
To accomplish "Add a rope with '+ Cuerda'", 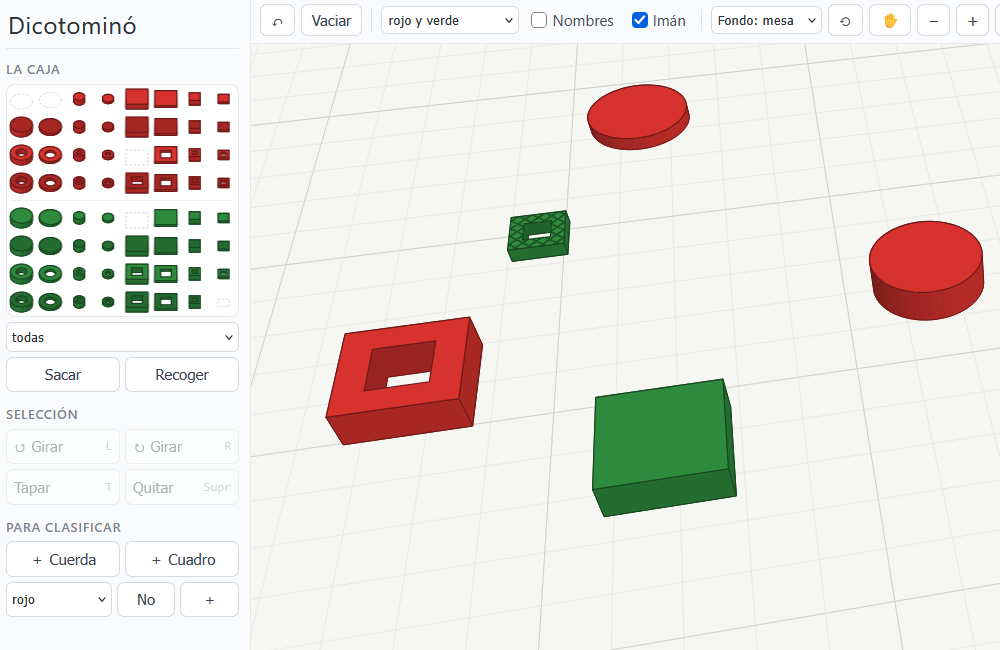I will [x=62, y=559].
